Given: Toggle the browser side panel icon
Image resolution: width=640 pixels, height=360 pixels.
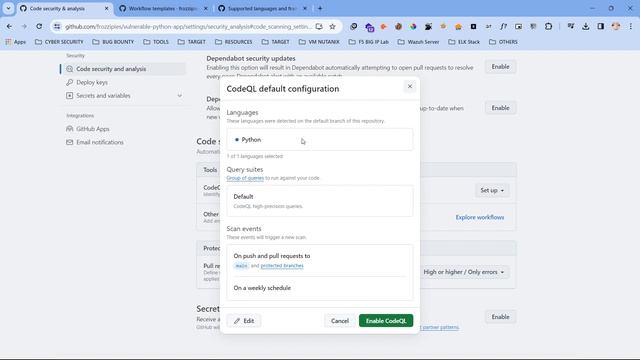Looking at the screenshot, I should (601, 27).
